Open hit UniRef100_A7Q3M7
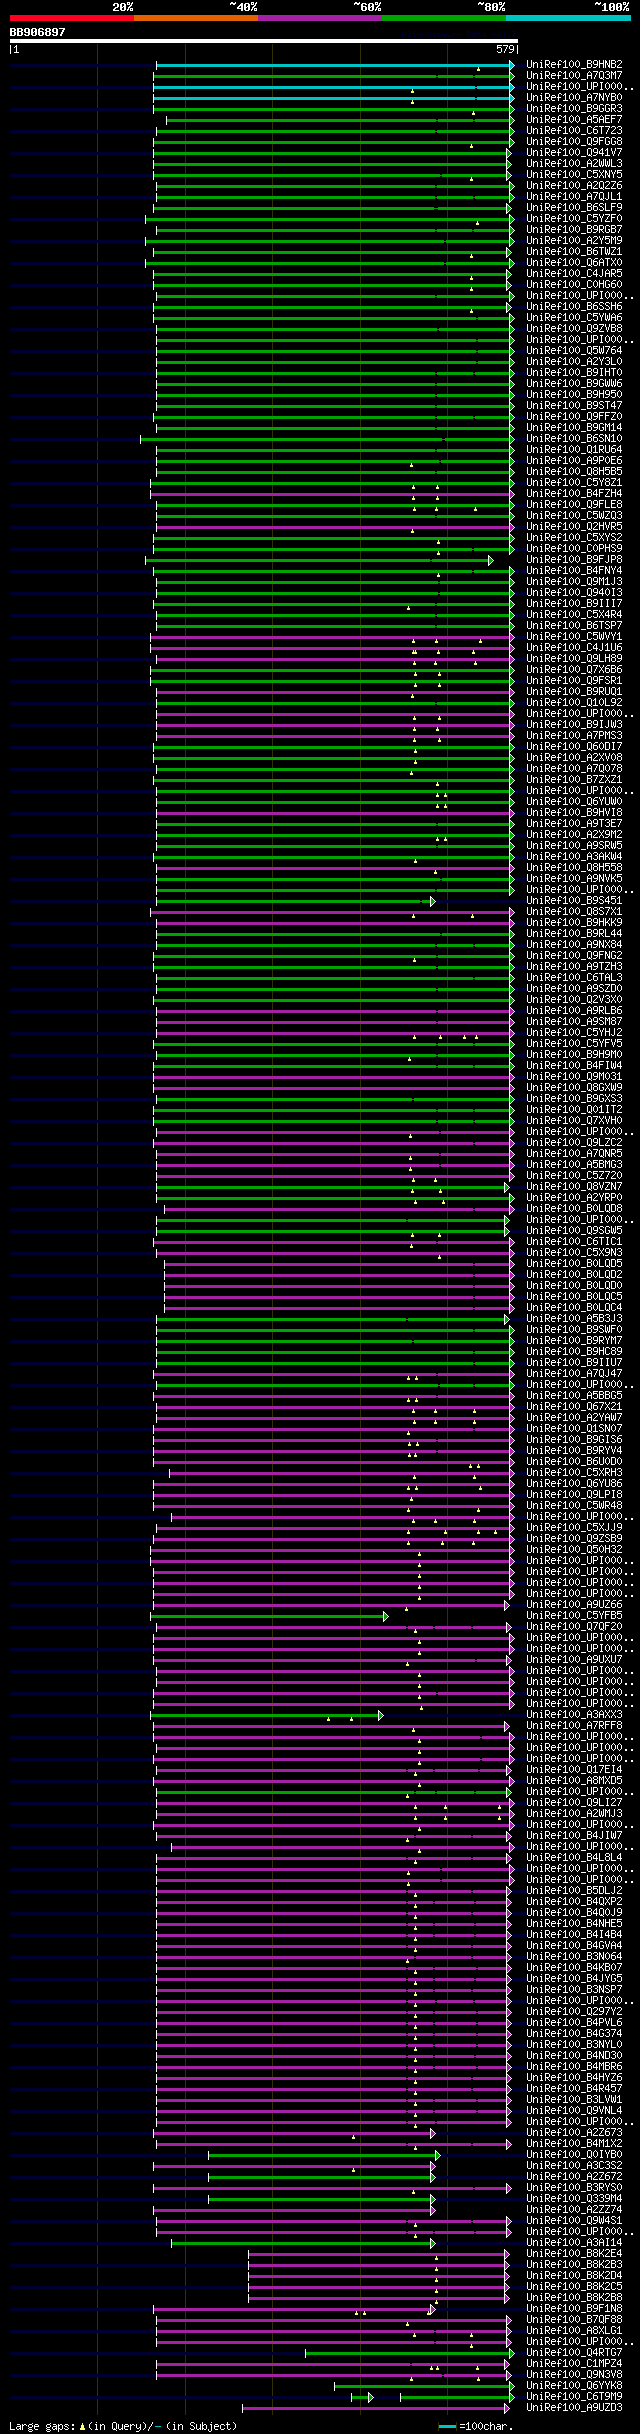This screenshot has width=640, height=2434. 574,76
